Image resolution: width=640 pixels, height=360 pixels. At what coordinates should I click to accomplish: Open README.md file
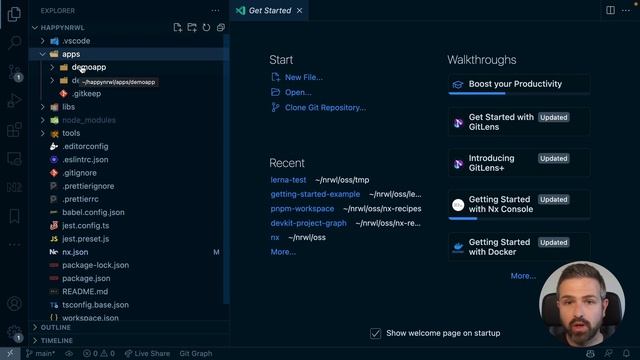(x=85, y=291)
